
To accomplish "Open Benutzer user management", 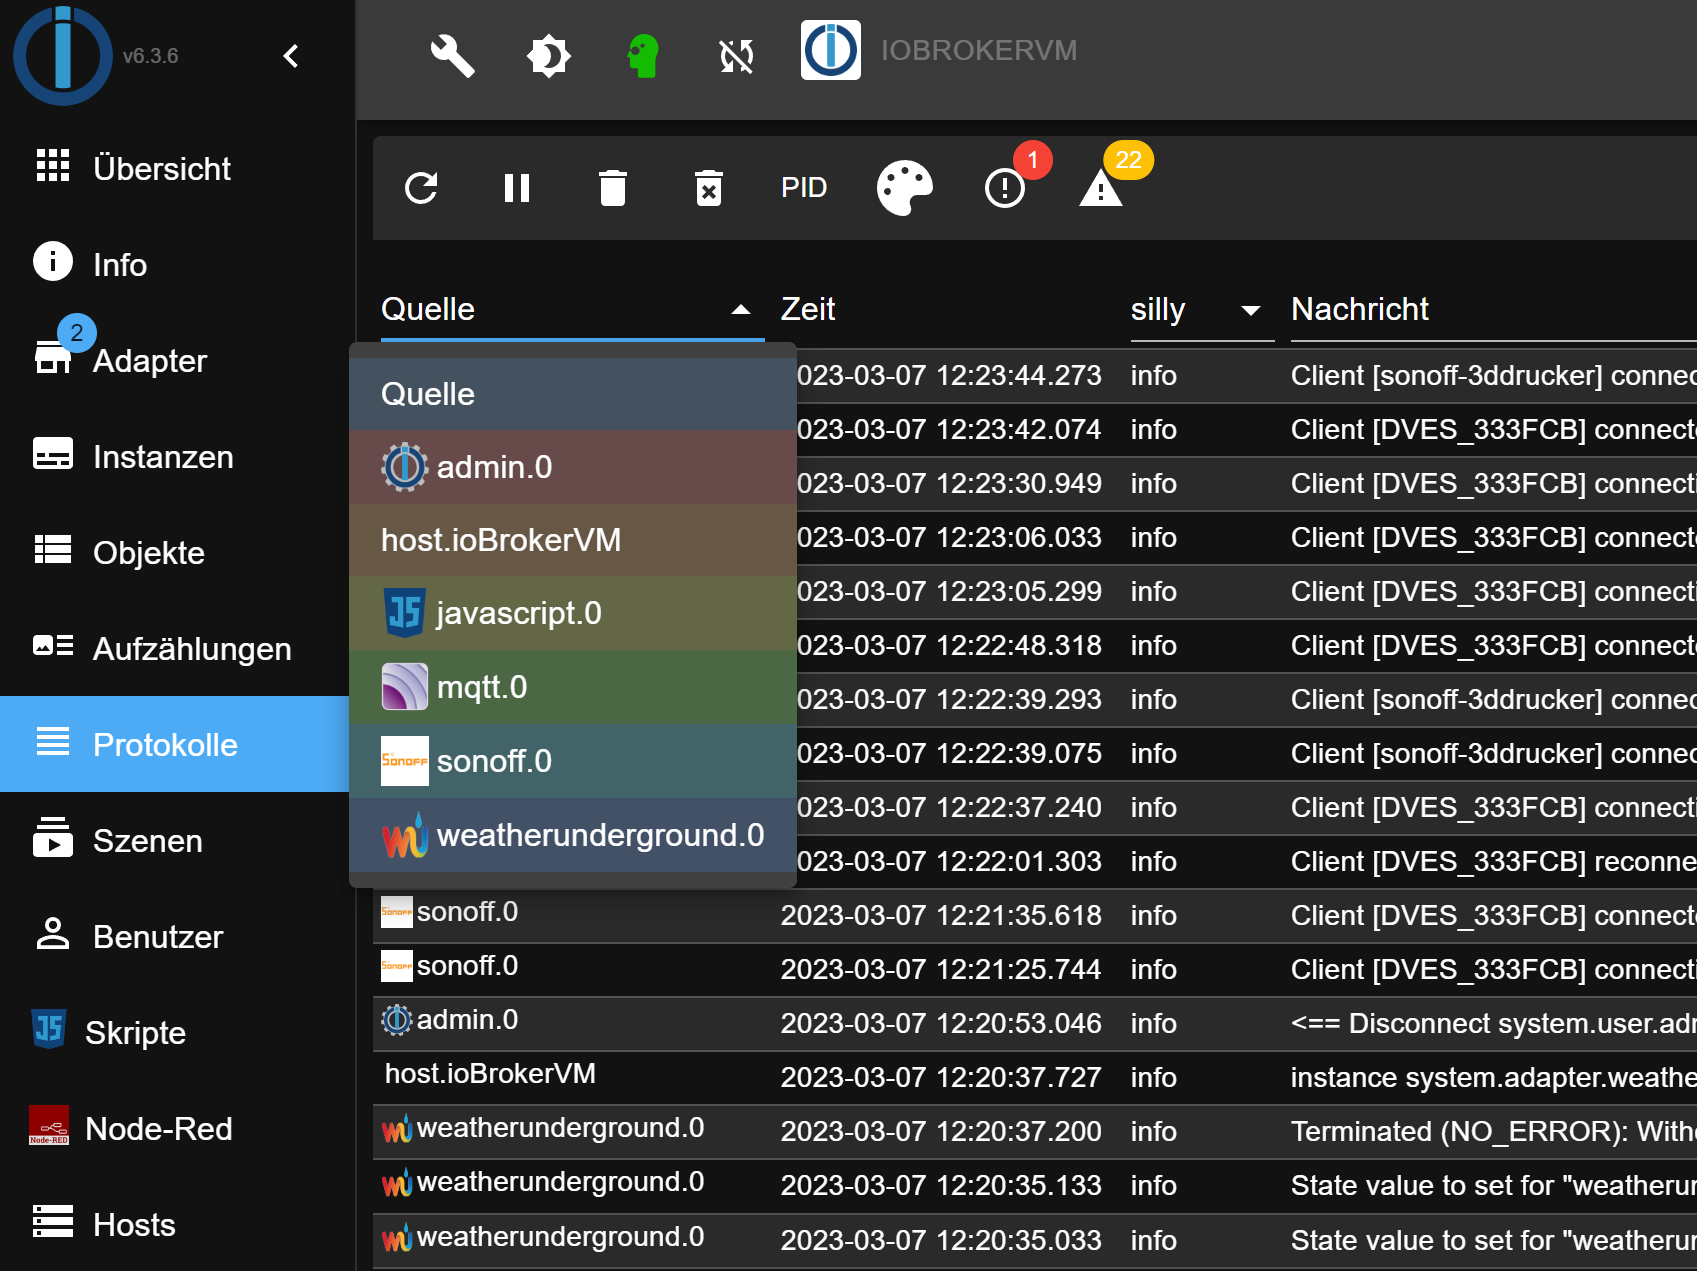I will coord(175,936).
